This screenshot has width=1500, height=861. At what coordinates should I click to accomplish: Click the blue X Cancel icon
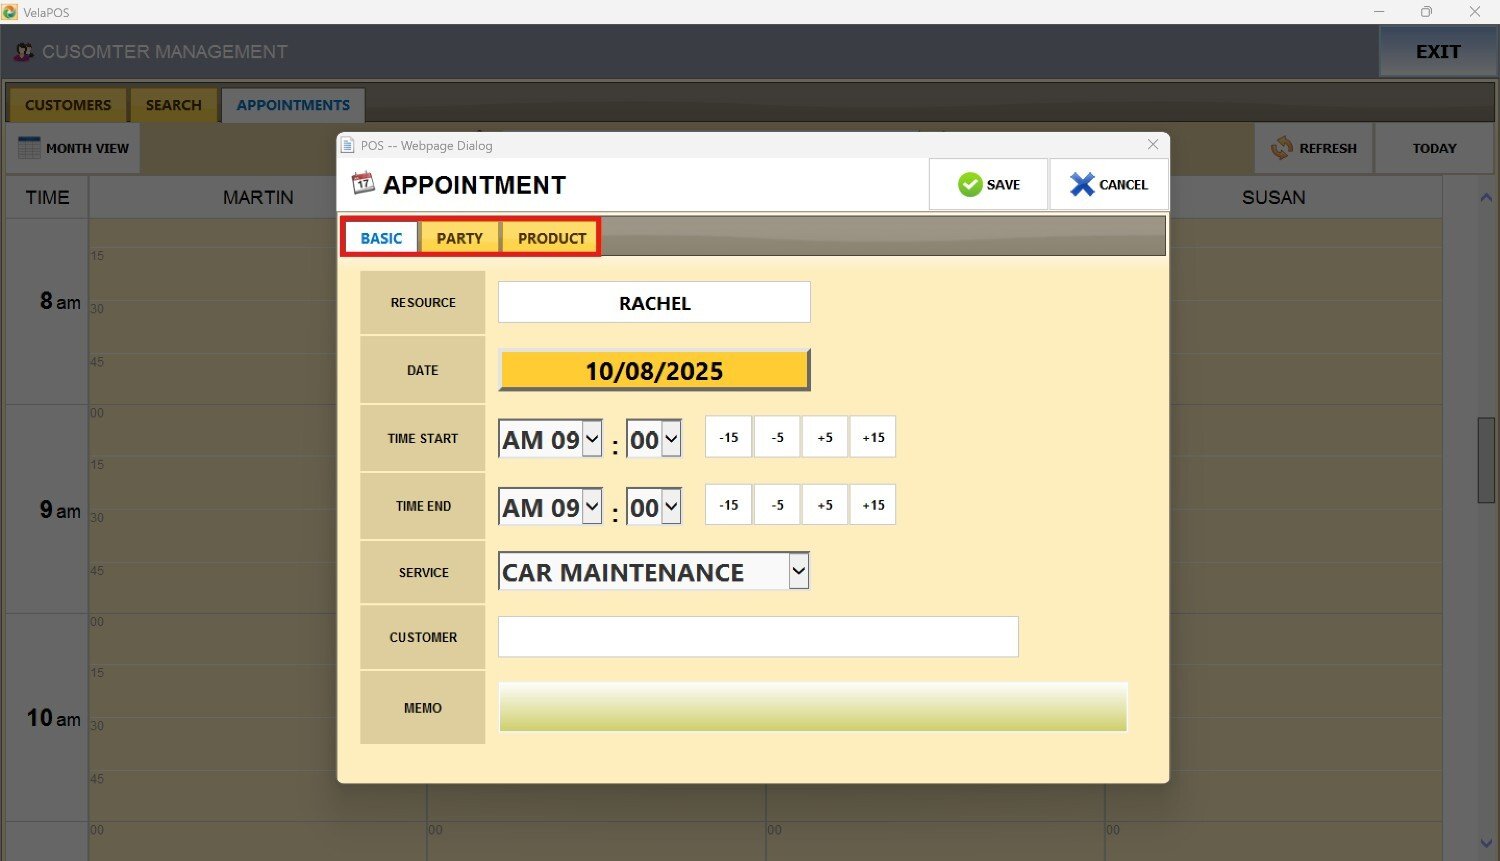click(1081, 184)
